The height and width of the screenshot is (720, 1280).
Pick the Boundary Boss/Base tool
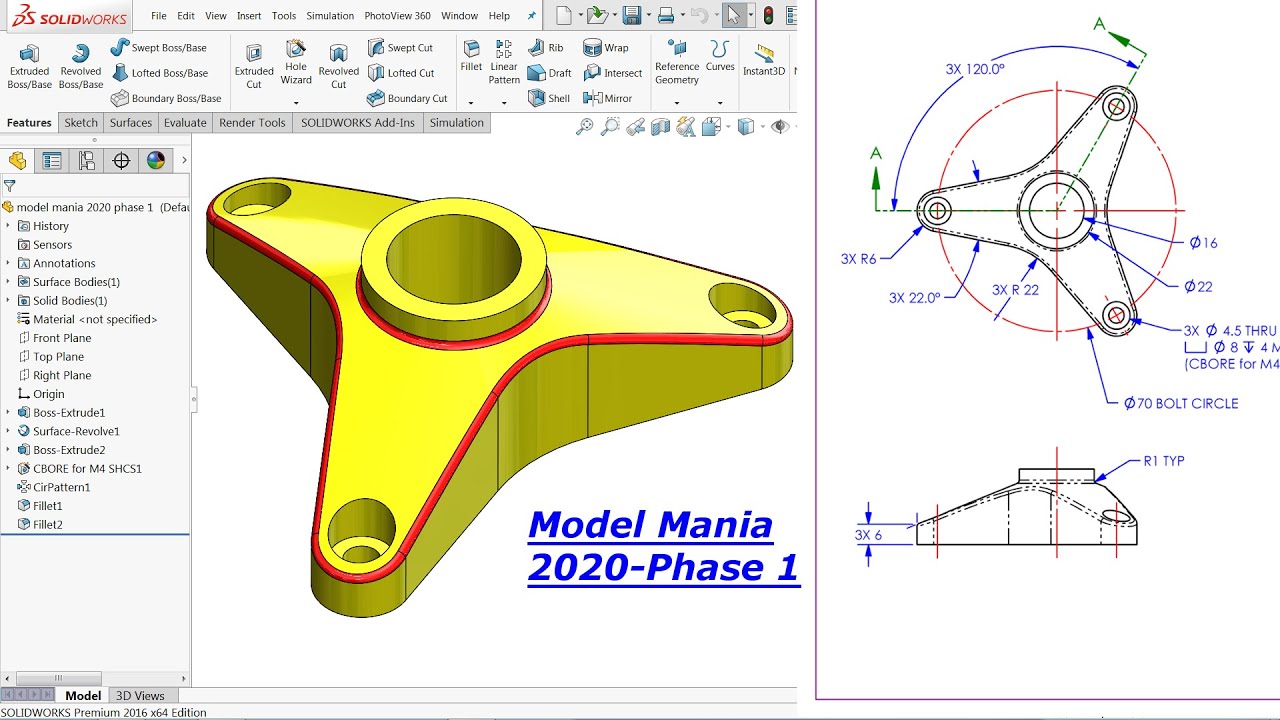pos(166,98)
